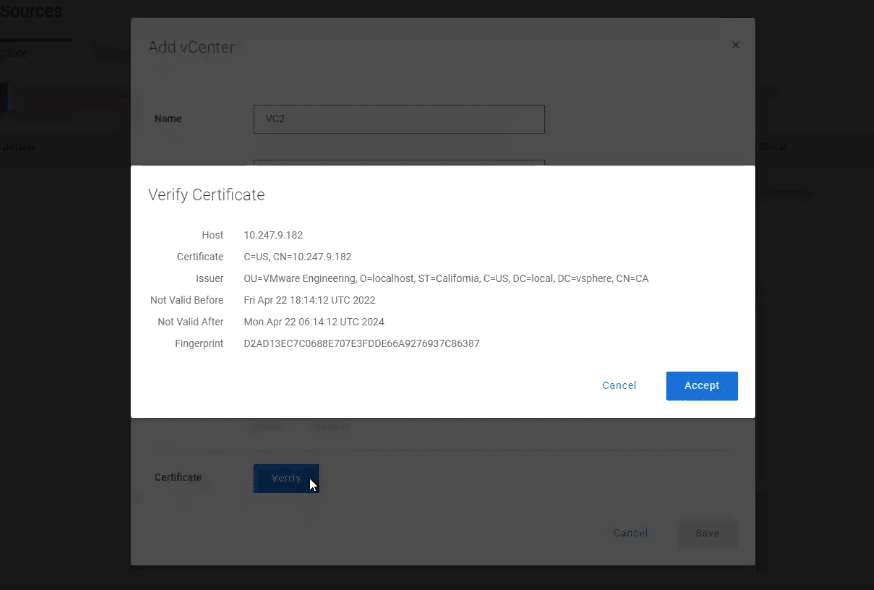
Task: Click the Verify certificate button
Action: coord(286,478)
